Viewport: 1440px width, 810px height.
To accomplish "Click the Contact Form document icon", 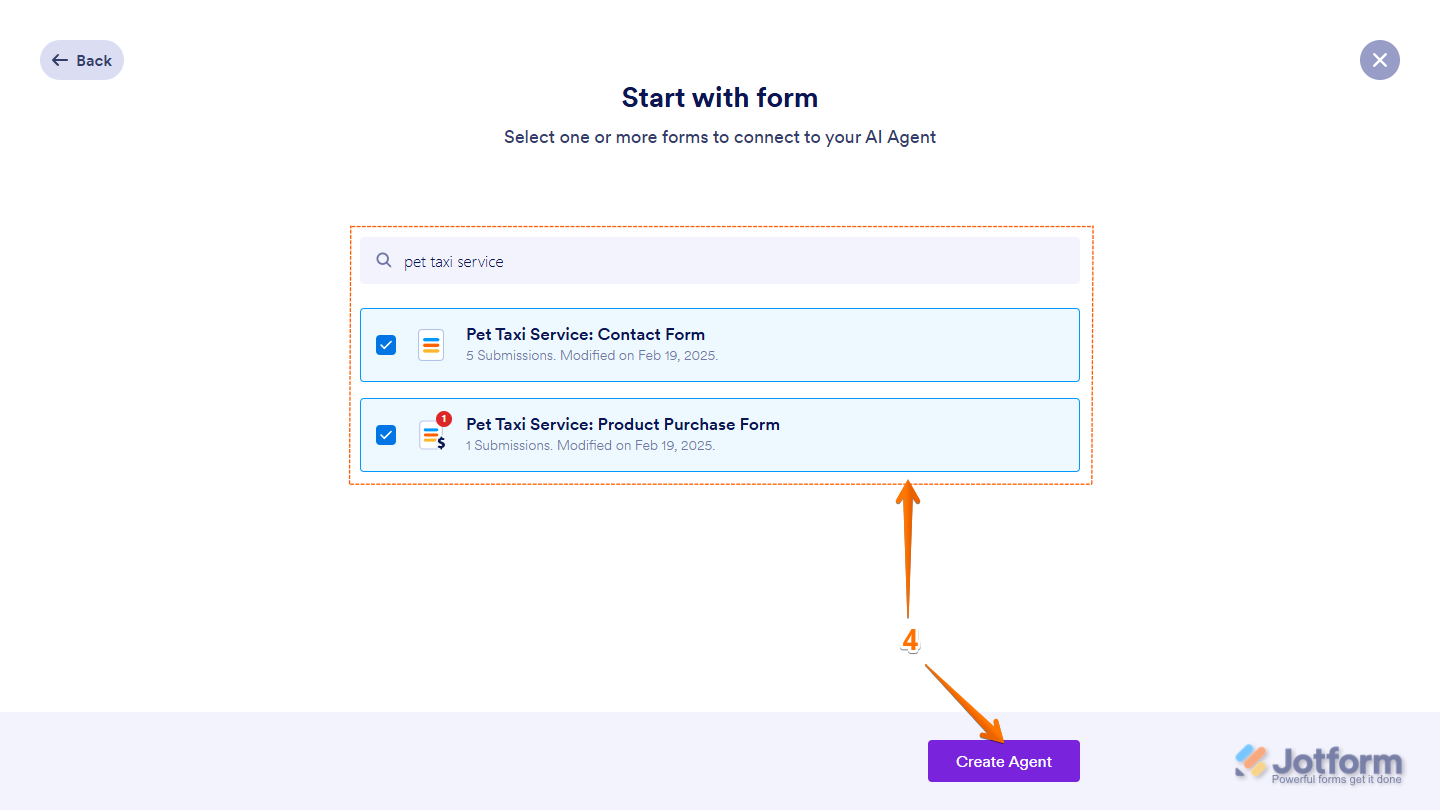I will pyautogui.click(x=431, y=345).
